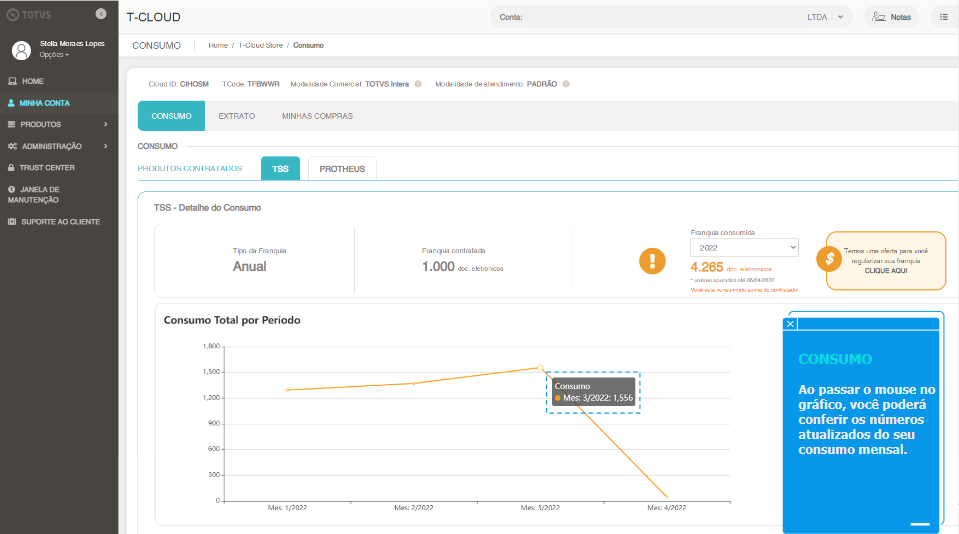The height and width of the screenshot is (534, 959).
Task: Click the popup progress dash indicator
Action: pos(920,524)
